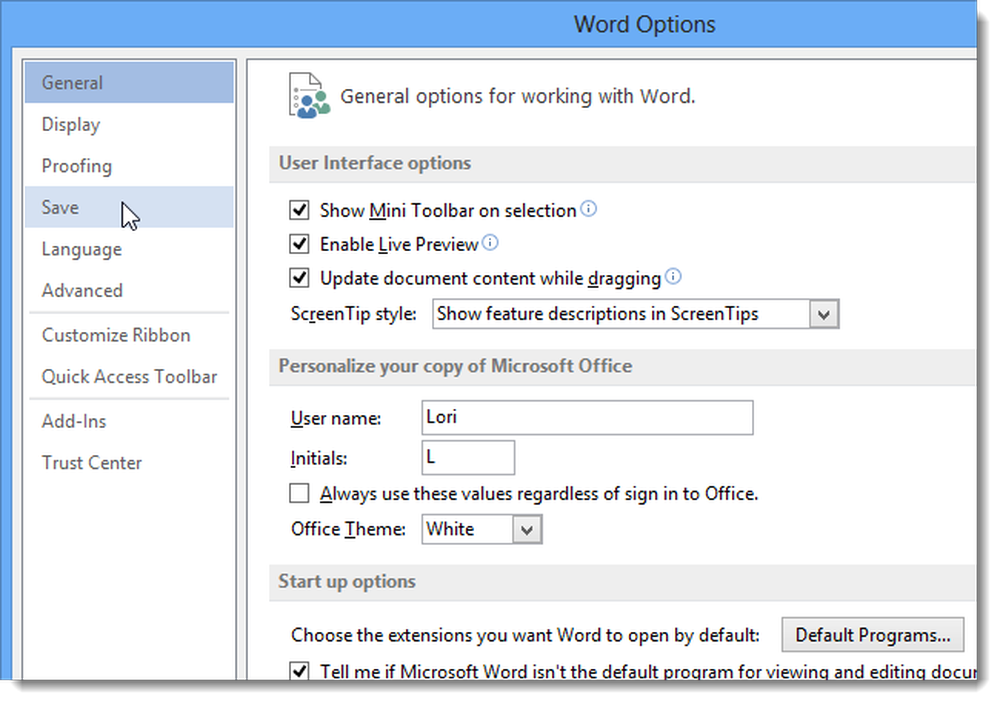Click into the User name field

[587, 418]
